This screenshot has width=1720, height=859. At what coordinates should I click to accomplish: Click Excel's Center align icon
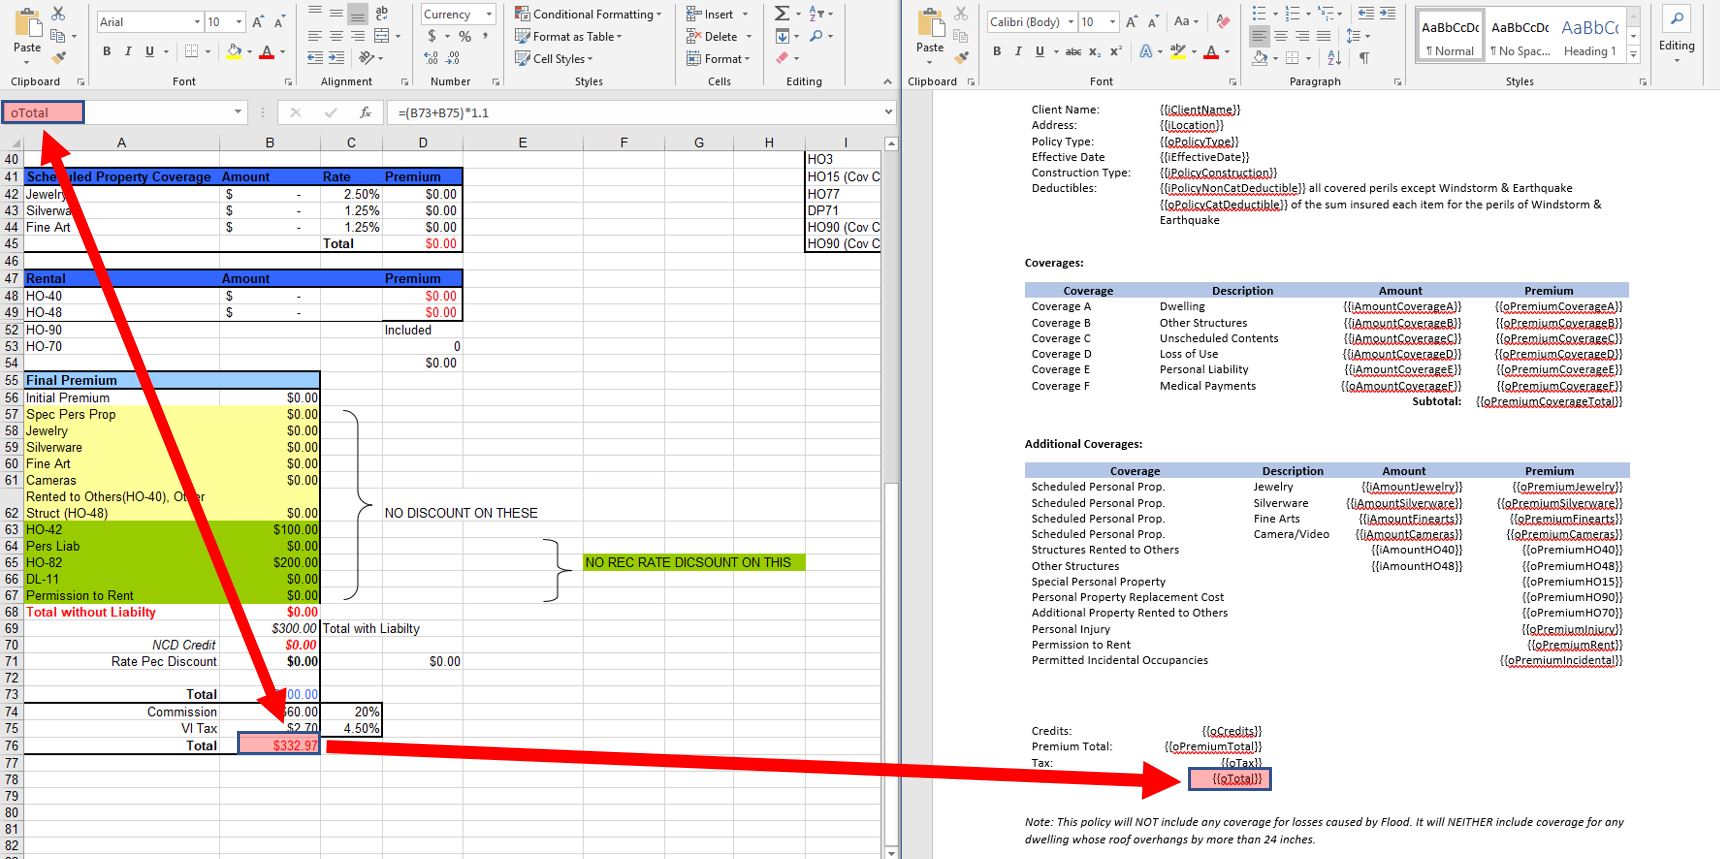click(336, 36)
